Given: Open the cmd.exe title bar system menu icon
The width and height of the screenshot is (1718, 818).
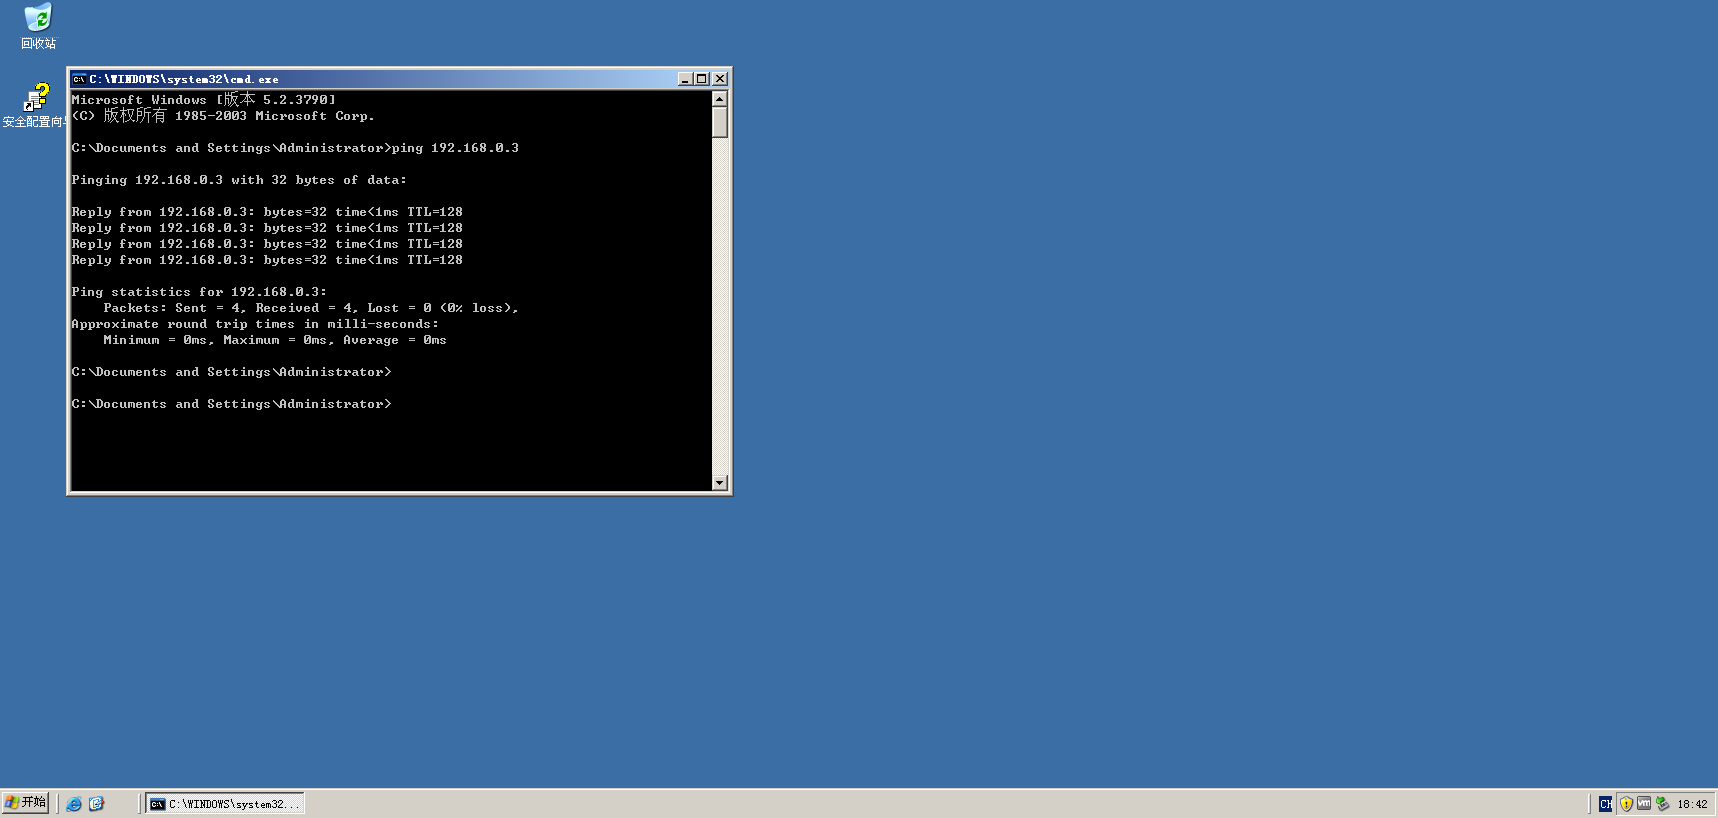Looking at the screenshot, I should pyautogui.click(x=79, y=79).
